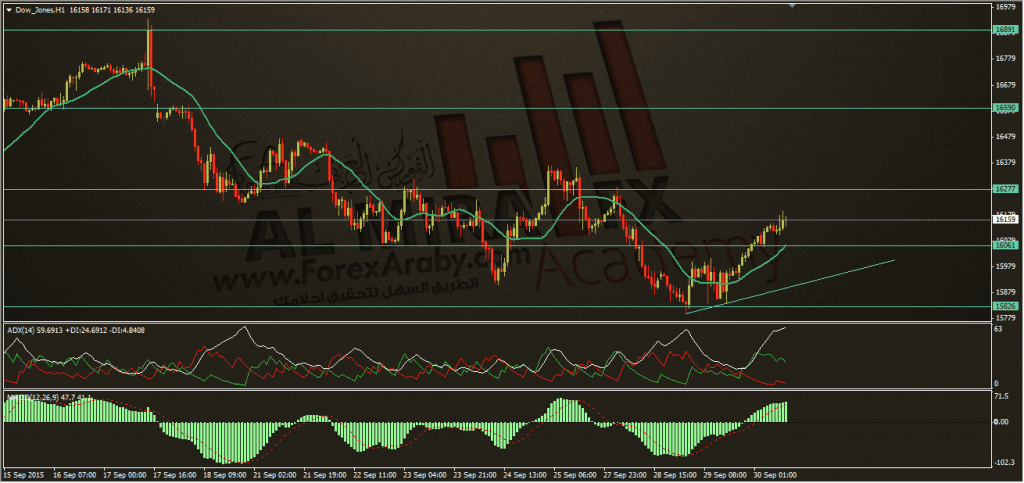Screen dimensions: 1024x483
Task: Click the 30 Sep 01:00 time label
Action: (776, 475)
